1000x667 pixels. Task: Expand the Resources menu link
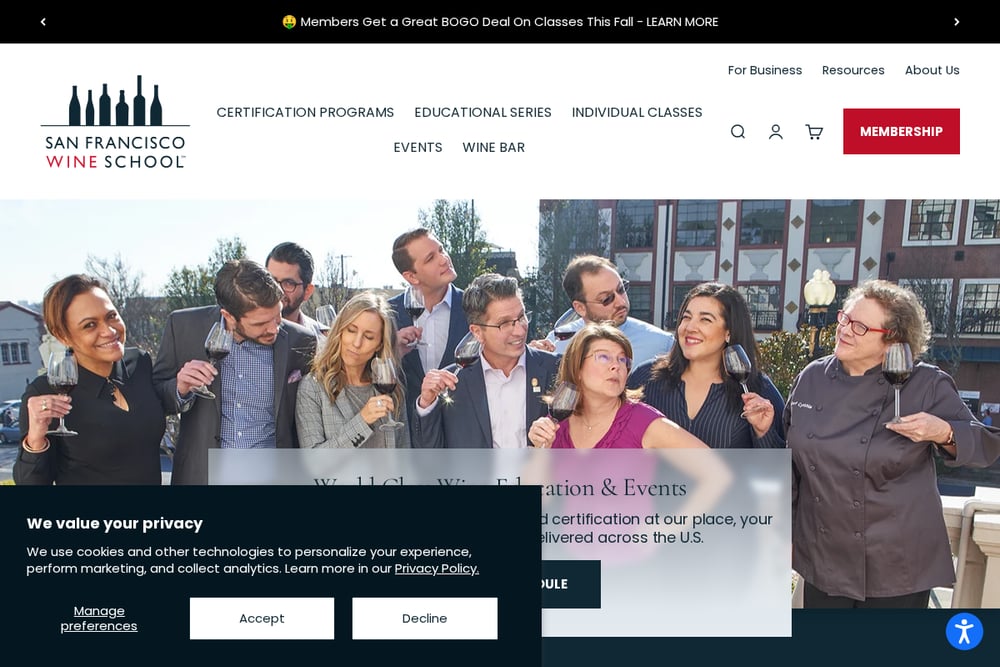click(853, 70)
